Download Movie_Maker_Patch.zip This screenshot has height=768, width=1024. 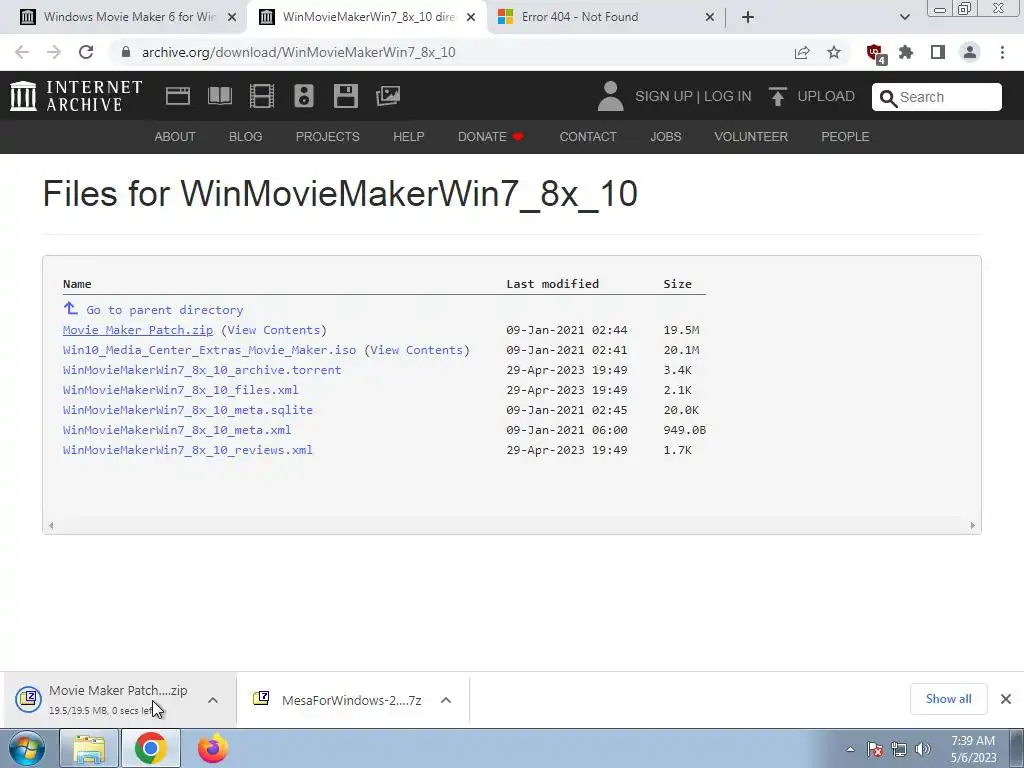138,330
